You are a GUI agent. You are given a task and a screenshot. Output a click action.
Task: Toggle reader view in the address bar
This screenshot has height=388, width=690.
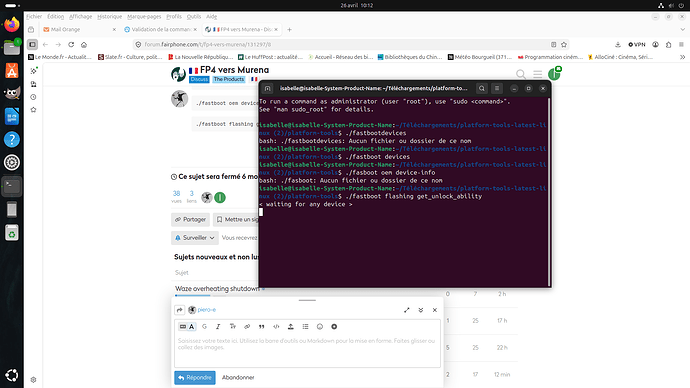[554, 44]
